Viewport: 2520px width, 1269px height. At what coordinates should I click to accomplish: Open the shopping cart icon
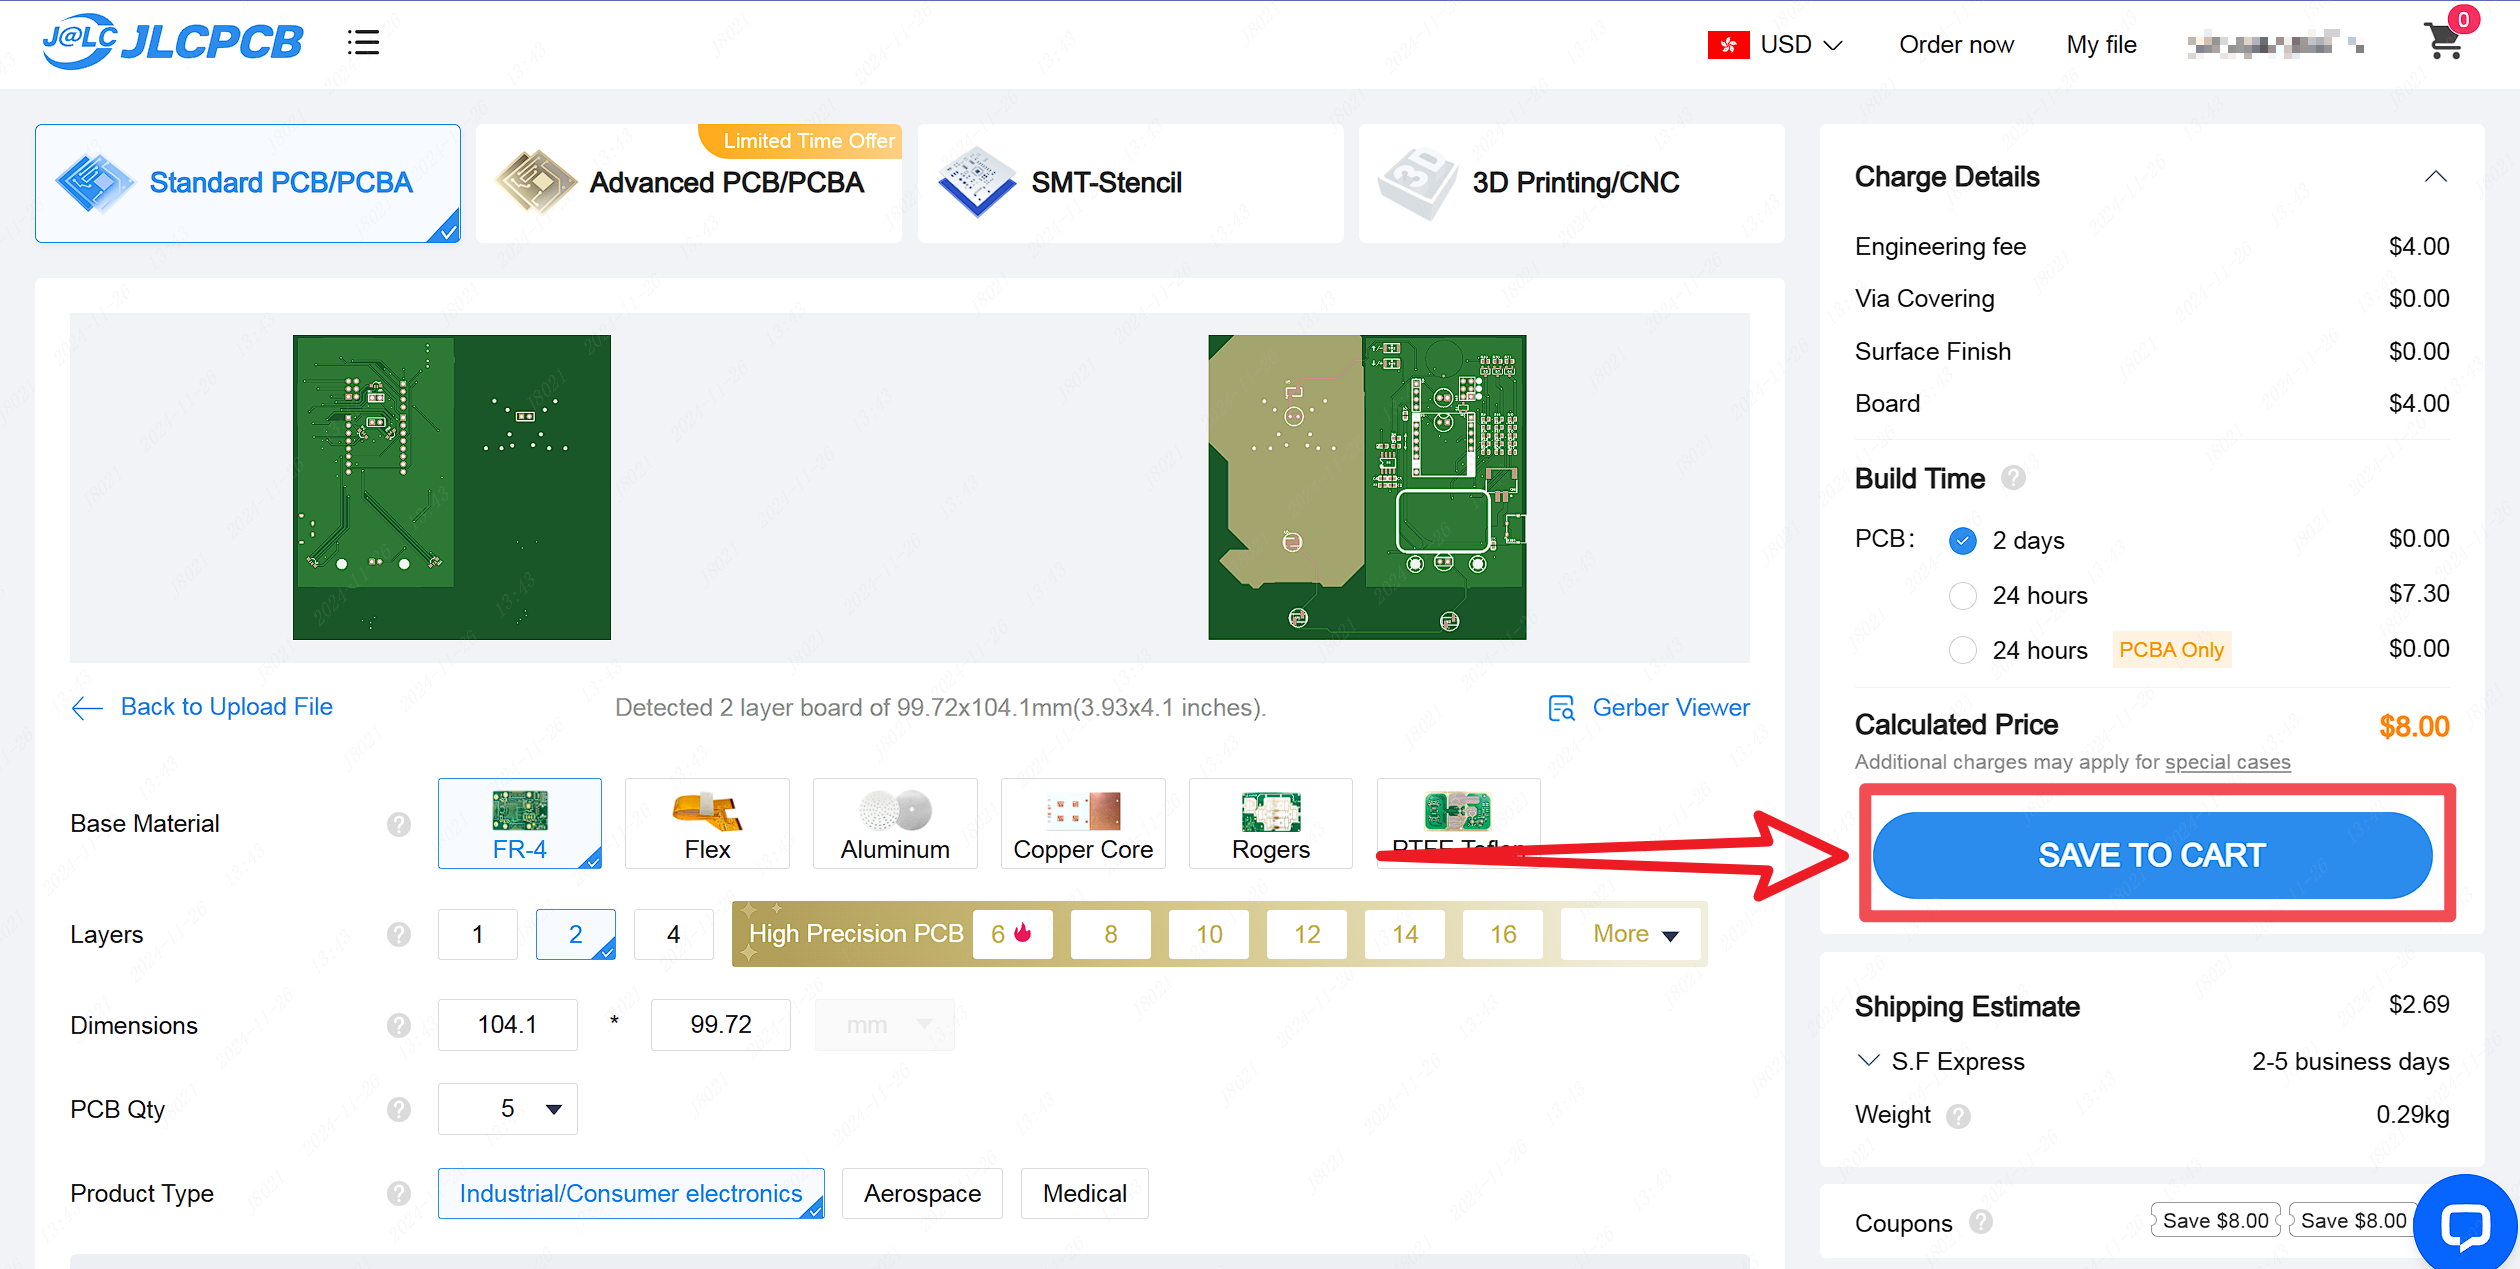point(2444,42)
